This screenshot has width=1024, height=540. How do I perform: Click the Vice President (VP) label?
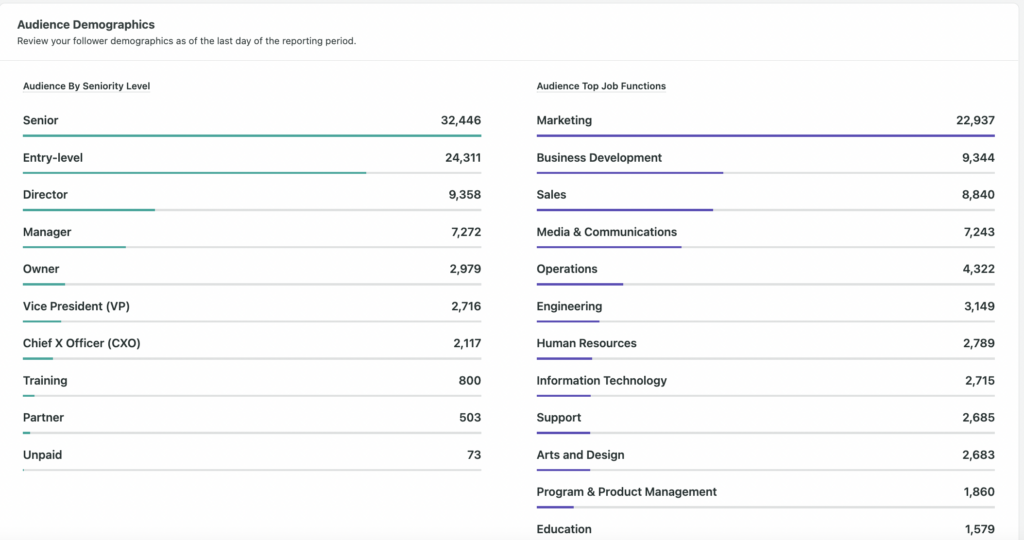coord(76,306)
